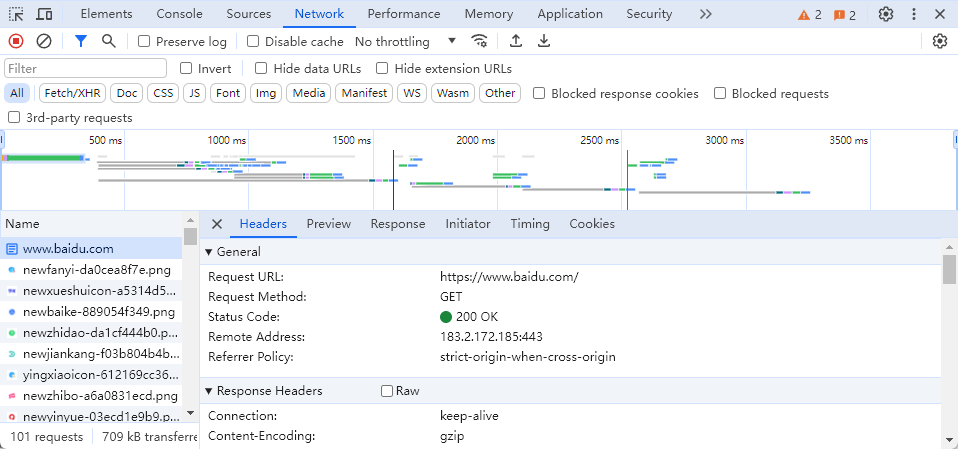The width and height of the screenshot is (958, 449).
Task: Stop recording the network log
Action: click(16, 41)
